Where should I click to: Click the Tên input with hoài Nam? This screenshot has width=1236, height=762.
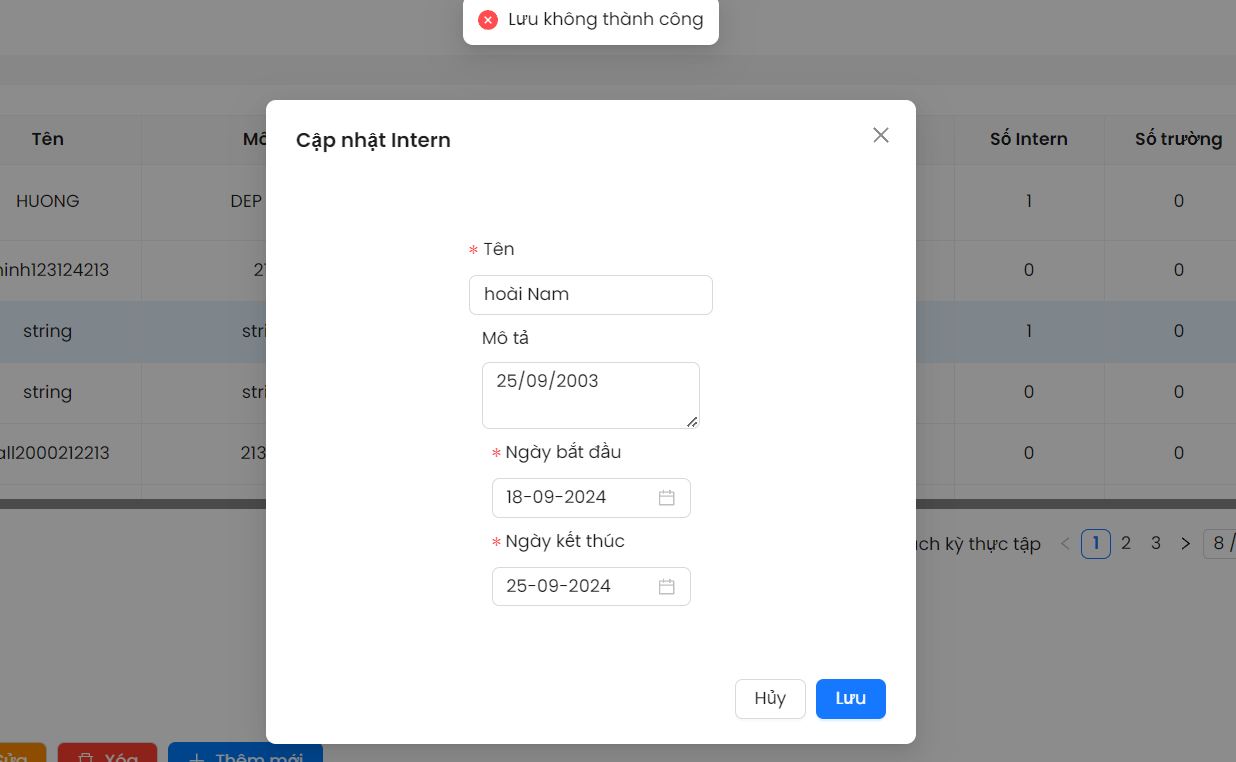pyautogui.click(x=590, y=295)
